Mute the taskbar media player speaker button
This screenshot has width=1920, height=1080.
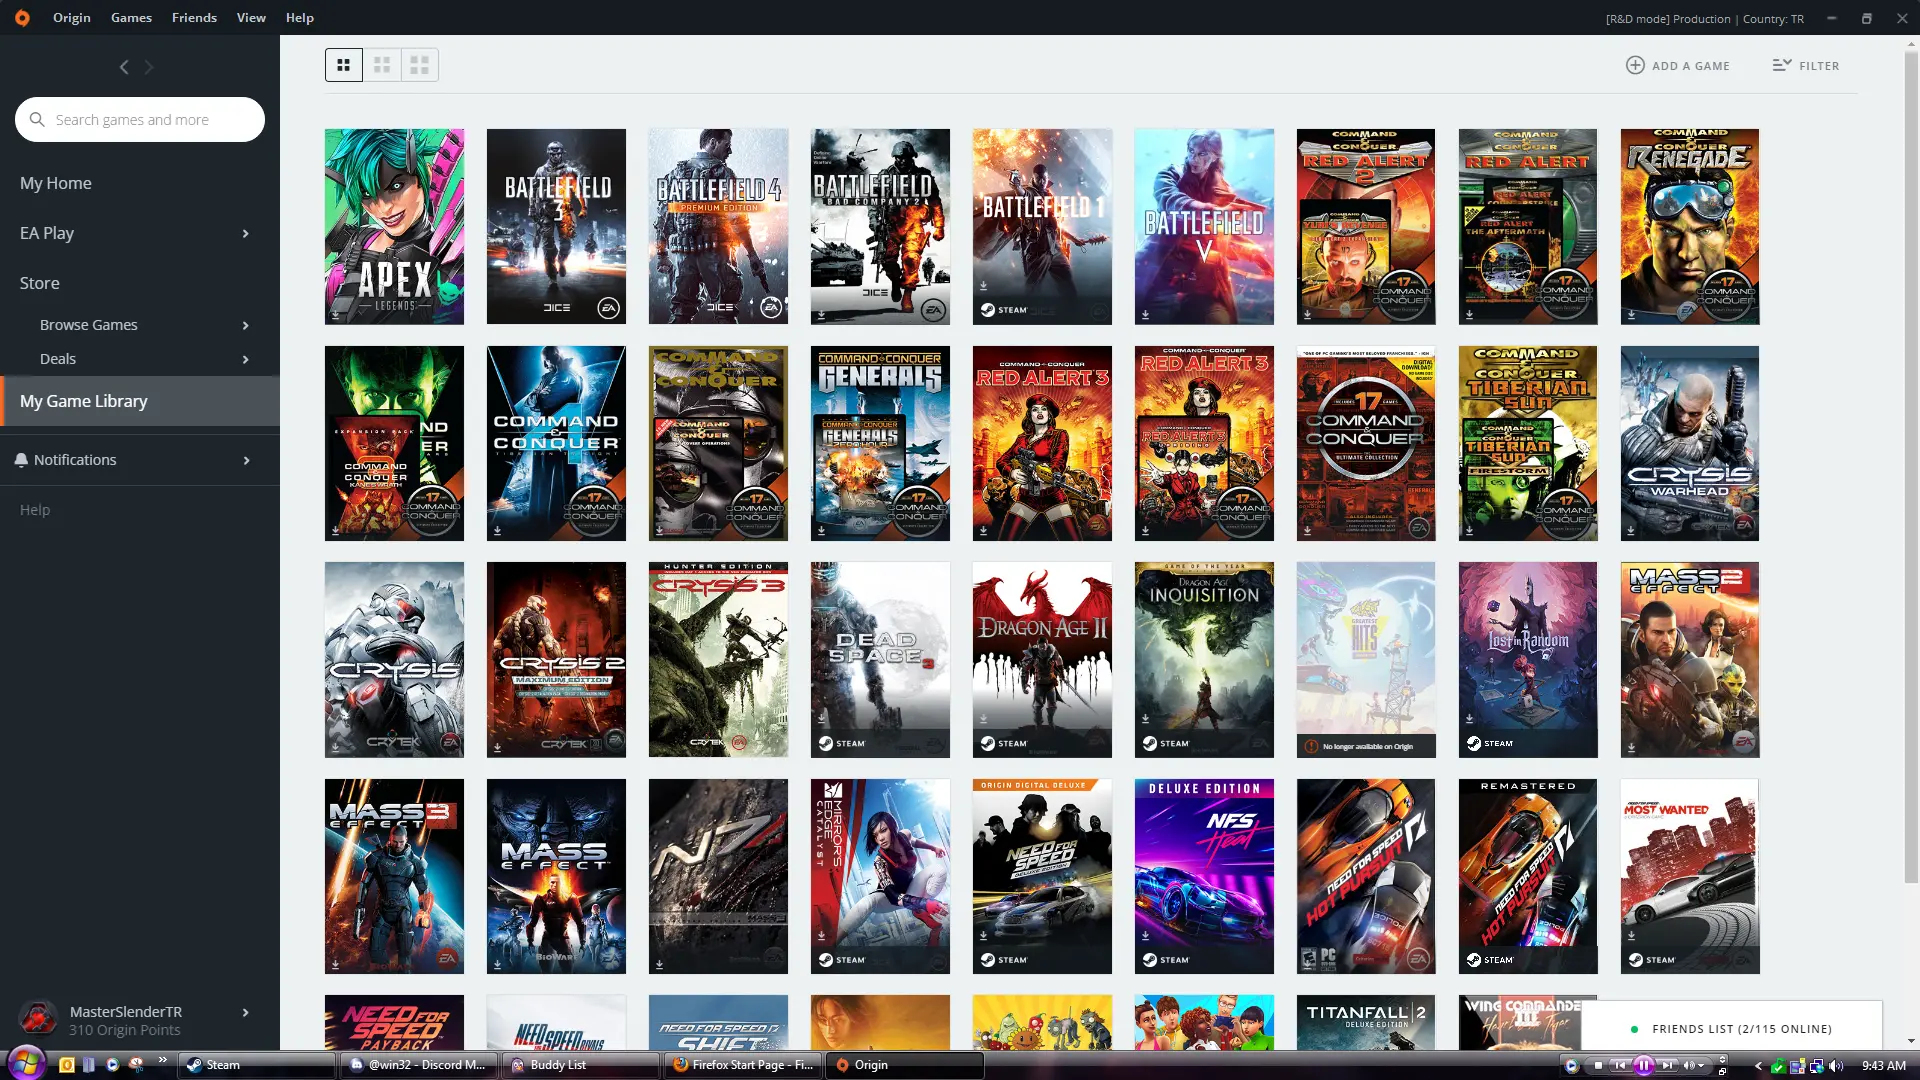(x=1689, y=1066)
